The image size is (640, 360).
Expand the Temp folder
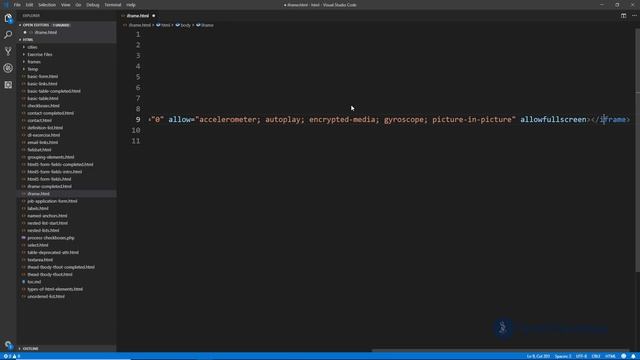click(x=33, y=69)
